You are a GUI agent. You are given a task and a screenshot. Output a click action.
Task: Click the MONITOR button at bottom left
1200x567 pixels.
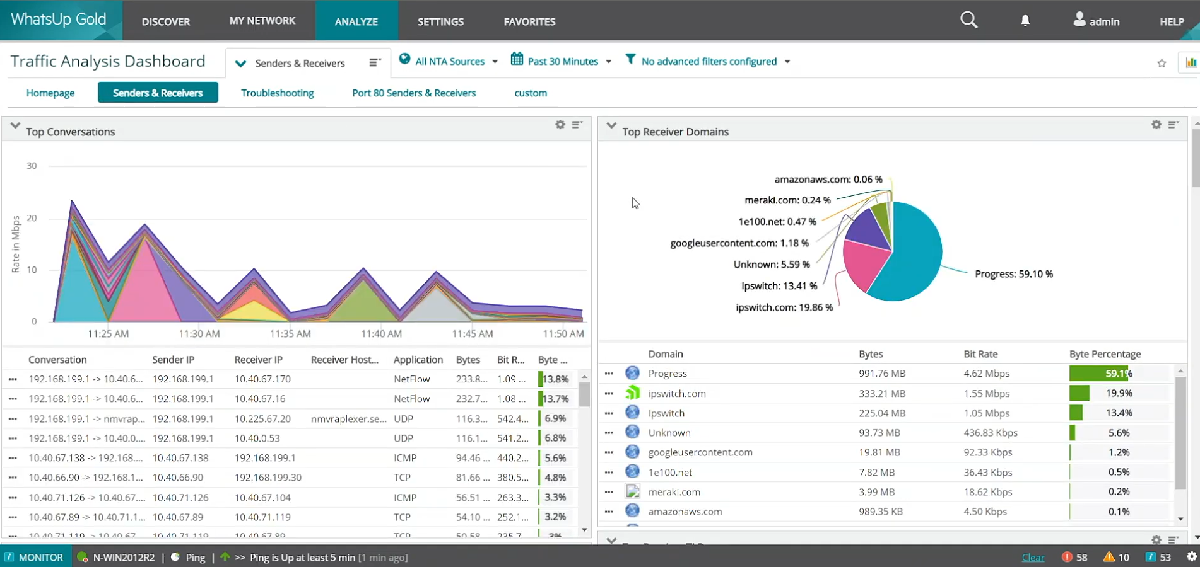pos(35,557)
